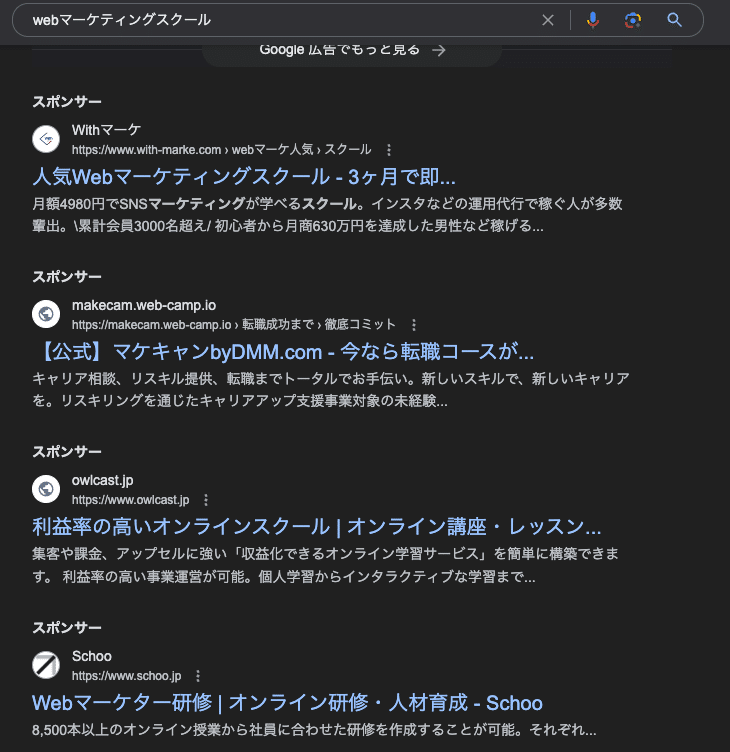Image resolution: width=730 pixels, height=752 pixels.
Task: Click description starting キャリア相談、リスキル提供
Action: tap(331, 389)
